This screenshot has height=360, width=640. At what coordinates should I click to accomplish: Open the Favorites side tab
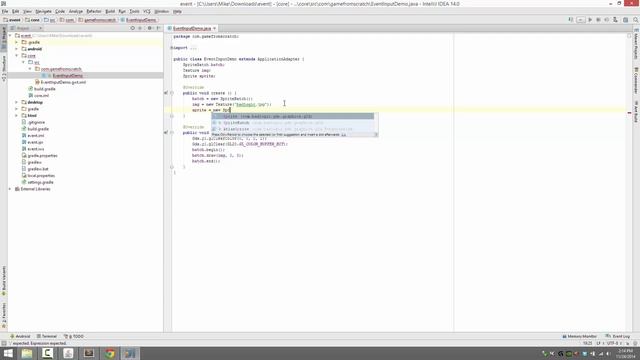click(x=4, y=316)
